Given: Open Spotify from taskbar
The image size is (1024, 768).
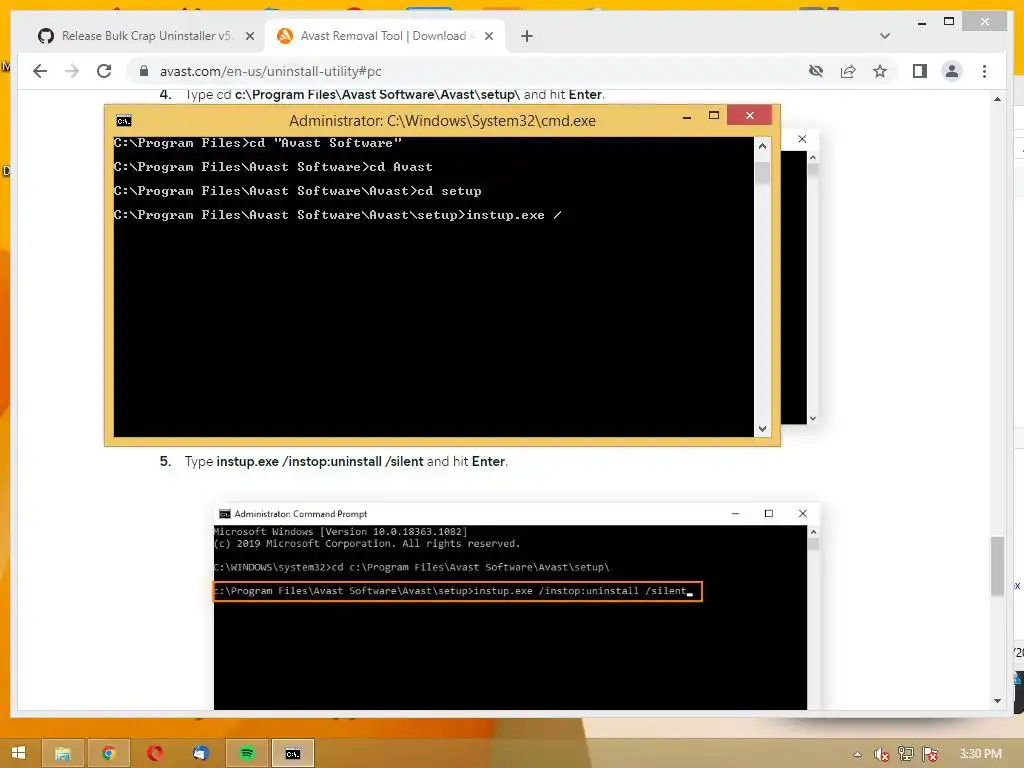Looking at the screenshot, I should pos(247,754).
